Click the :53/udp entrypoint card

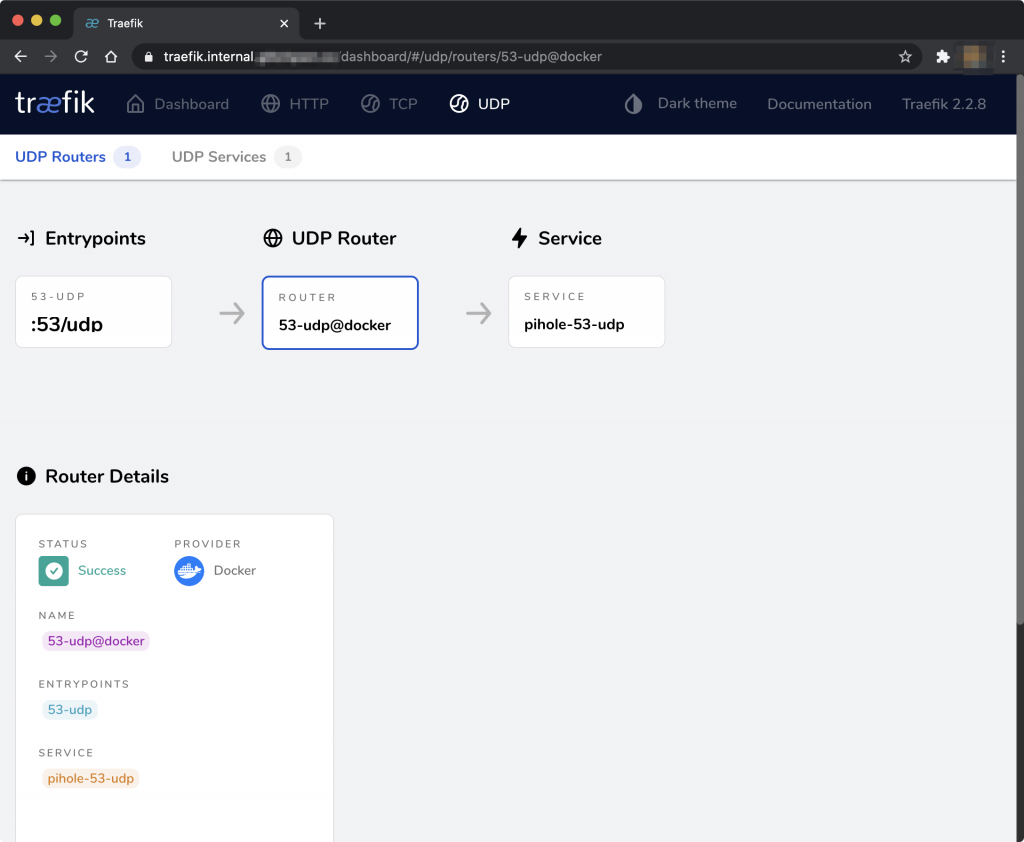[93, 312]
